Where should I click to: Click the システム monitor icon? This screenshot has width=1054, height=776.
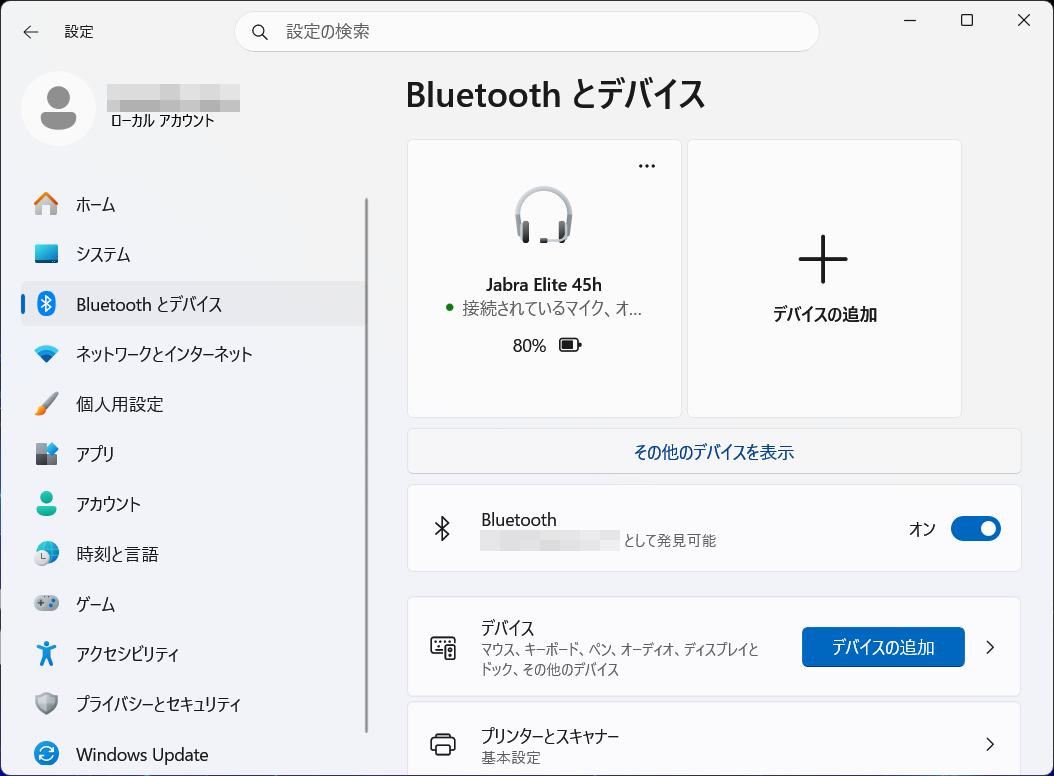46,254
